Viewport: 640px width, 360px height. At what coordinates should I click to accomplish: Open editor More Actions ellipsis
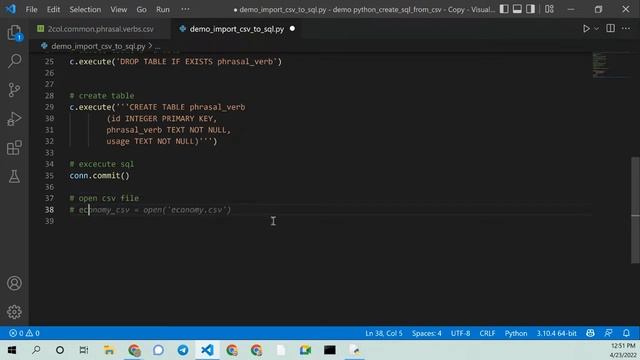[x=626, y=29]
